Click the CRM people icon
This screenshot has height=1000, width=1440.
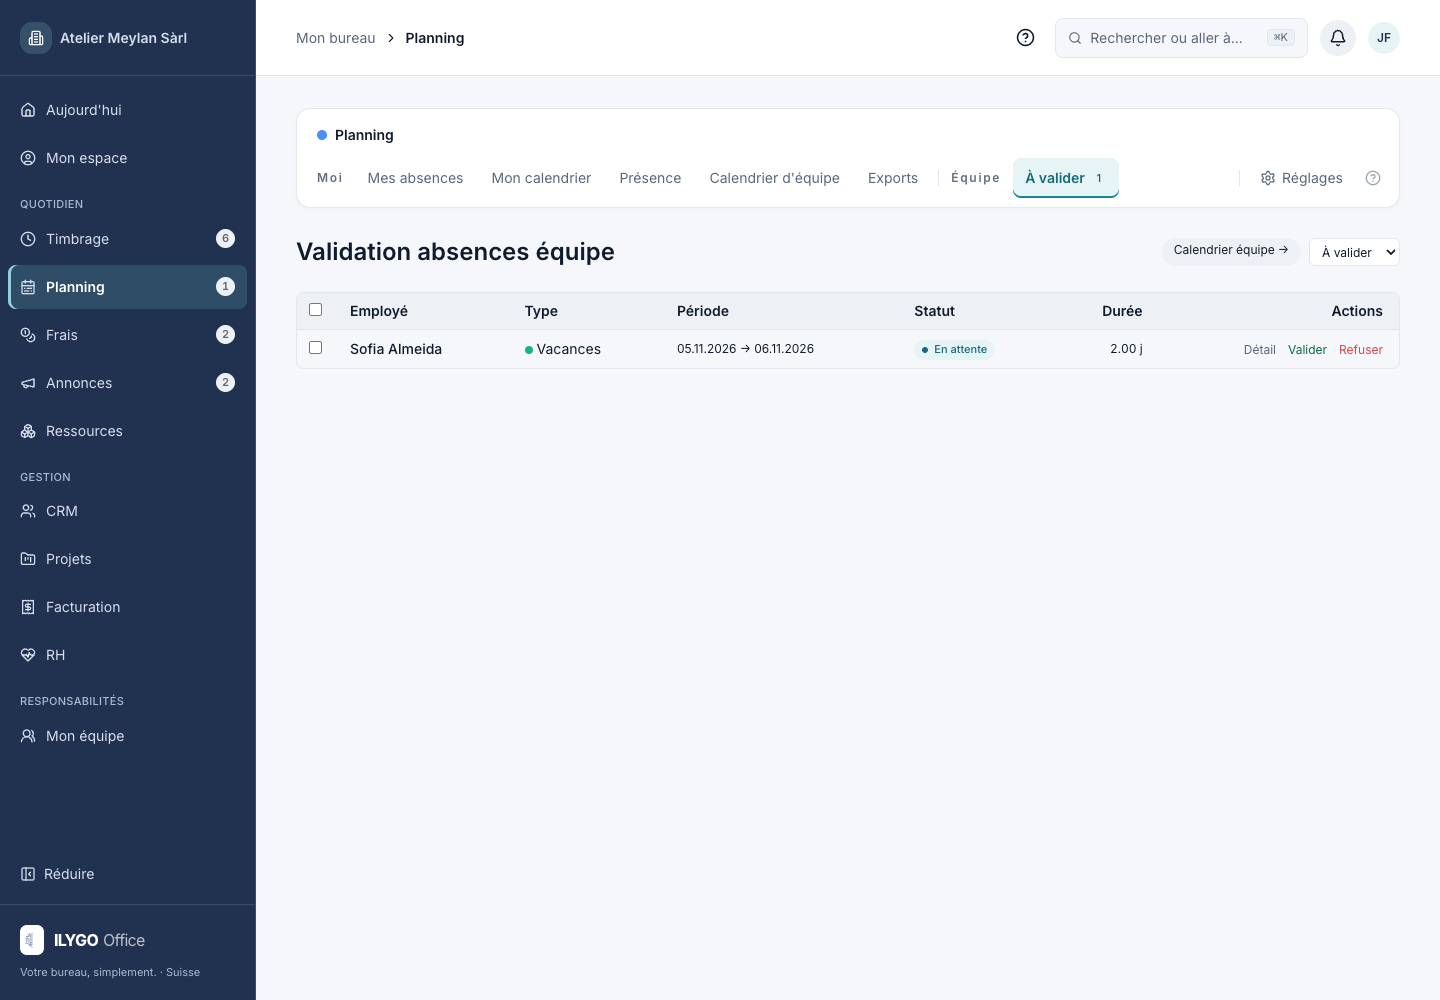click(x=28, y=511)
